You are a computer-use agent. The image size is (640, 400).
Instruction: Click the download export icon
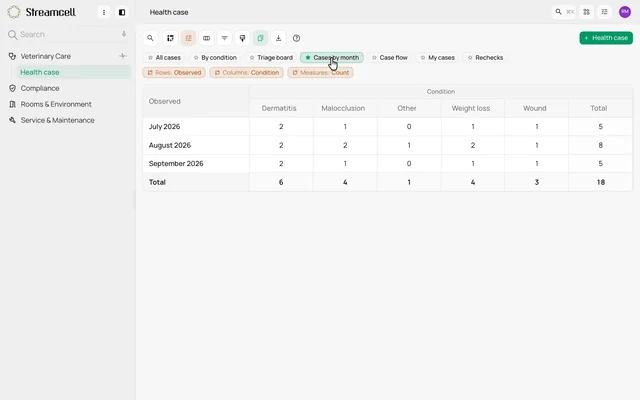click(x=278, y=38)
